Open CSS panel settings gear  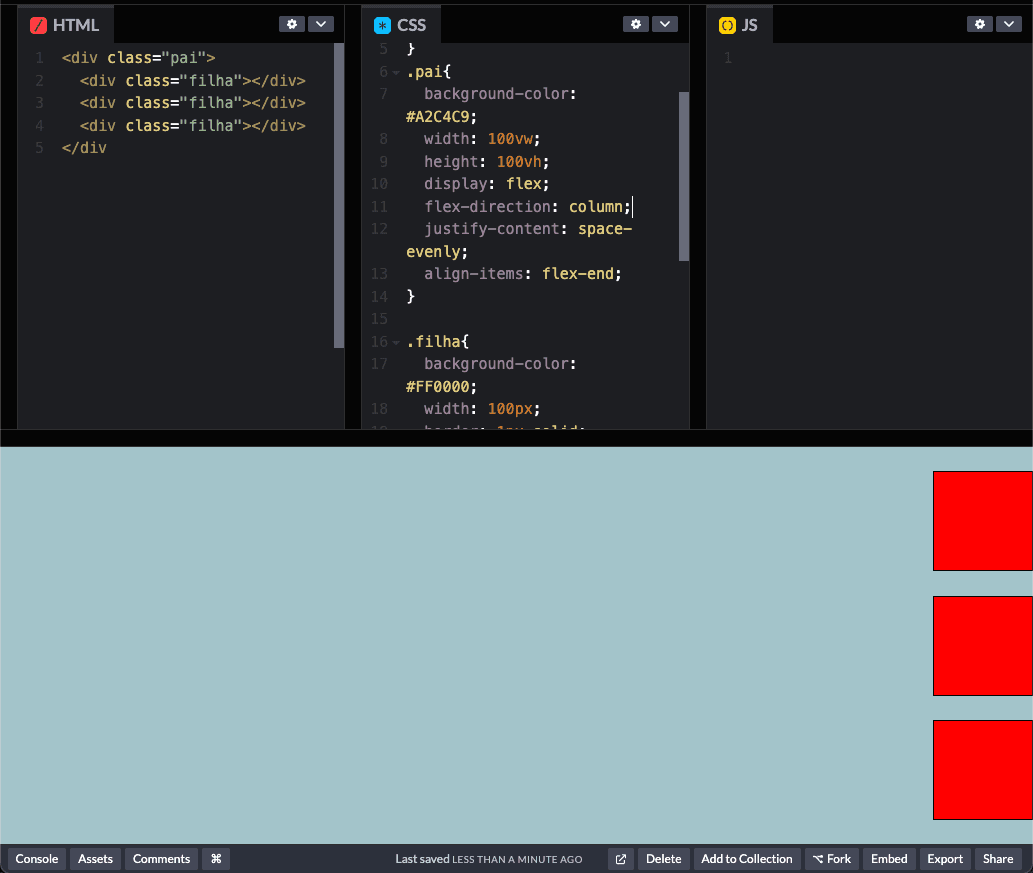tap(636, 24)
